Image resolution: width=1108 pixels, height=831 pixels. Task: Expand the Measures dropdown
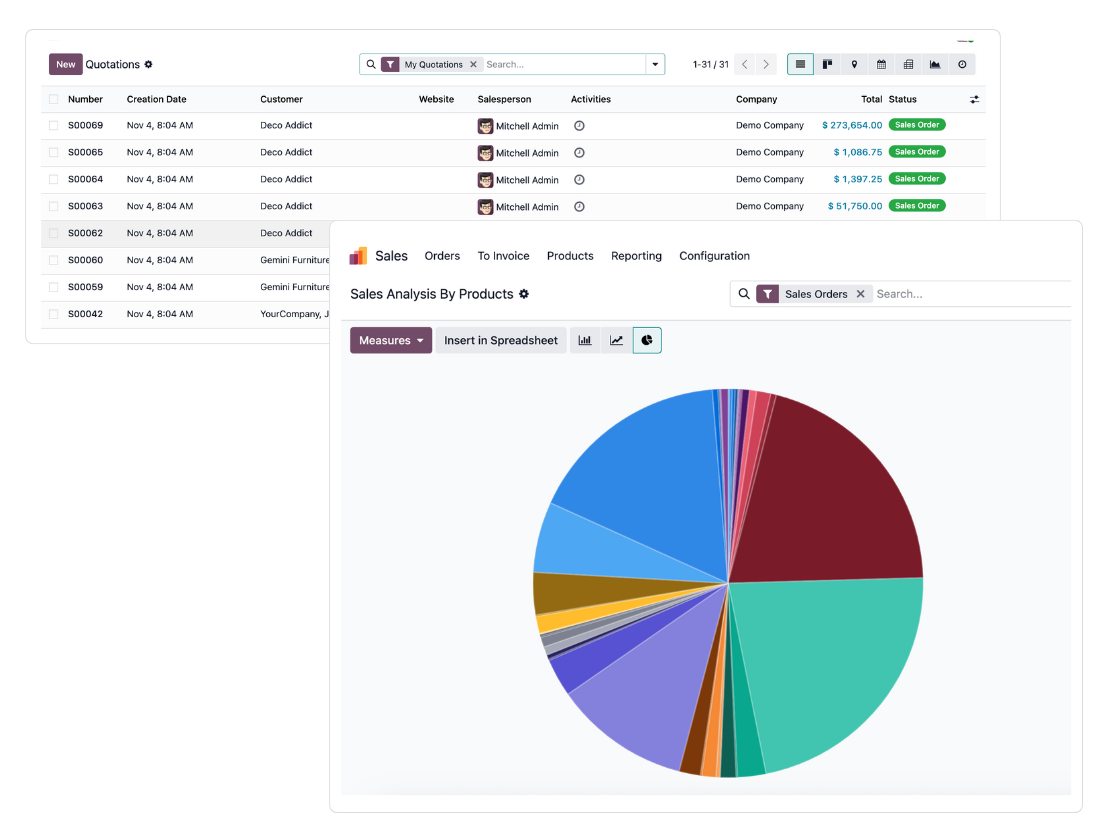391,340
